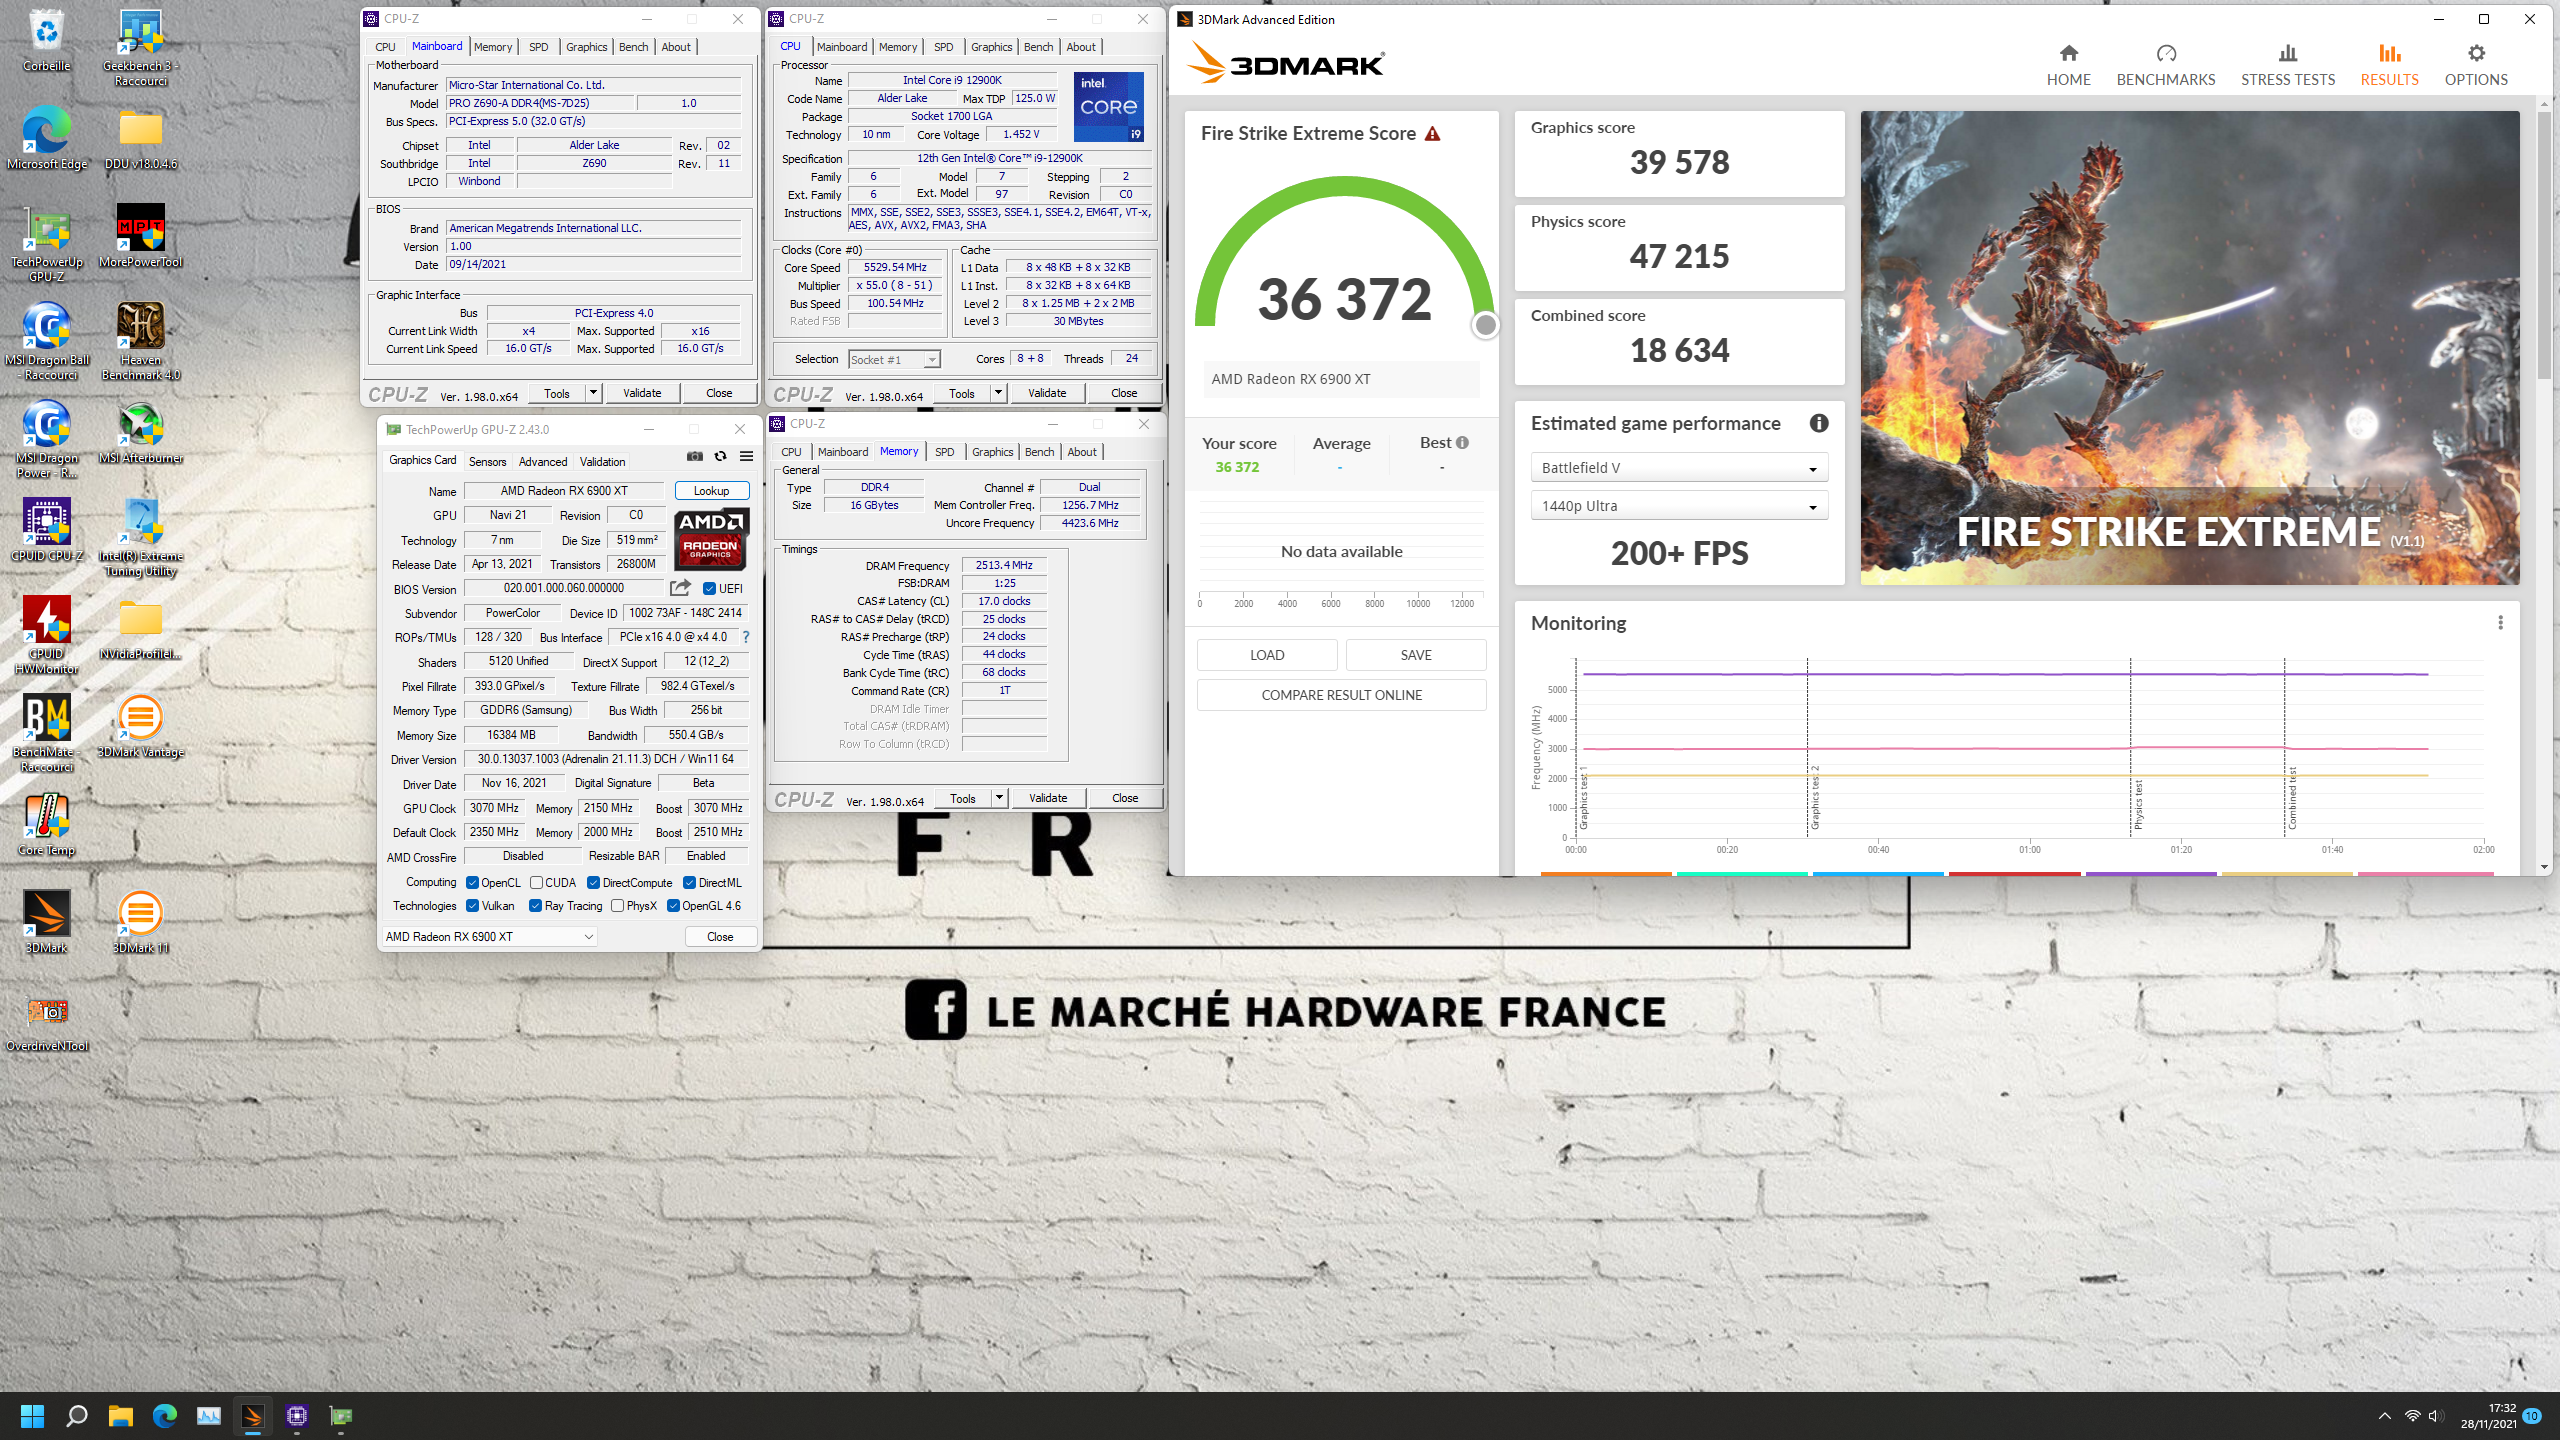
Task: Open GPU selector dropdown AMD Radeon RX 6900 XT
Action: click(x=490, y=937)
